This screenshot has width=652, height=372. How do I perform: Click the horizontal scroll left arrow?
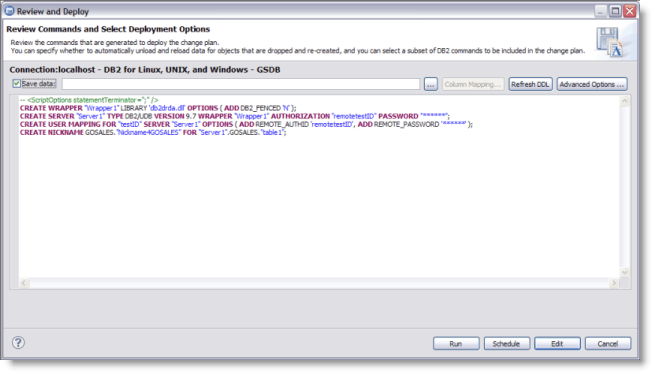click(x=24, y=283)
